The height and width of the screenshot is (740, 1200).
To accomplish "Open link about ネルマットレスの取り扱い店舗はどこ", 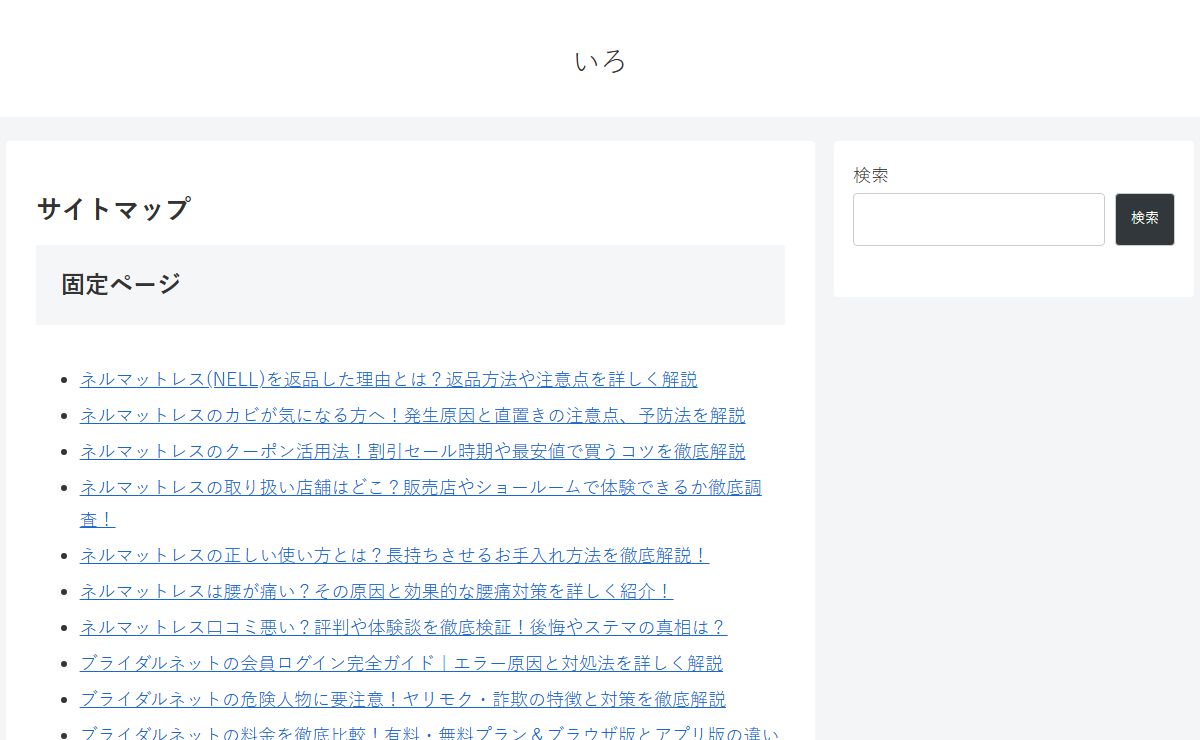I will pyautogui.click(x=421, y=503).
